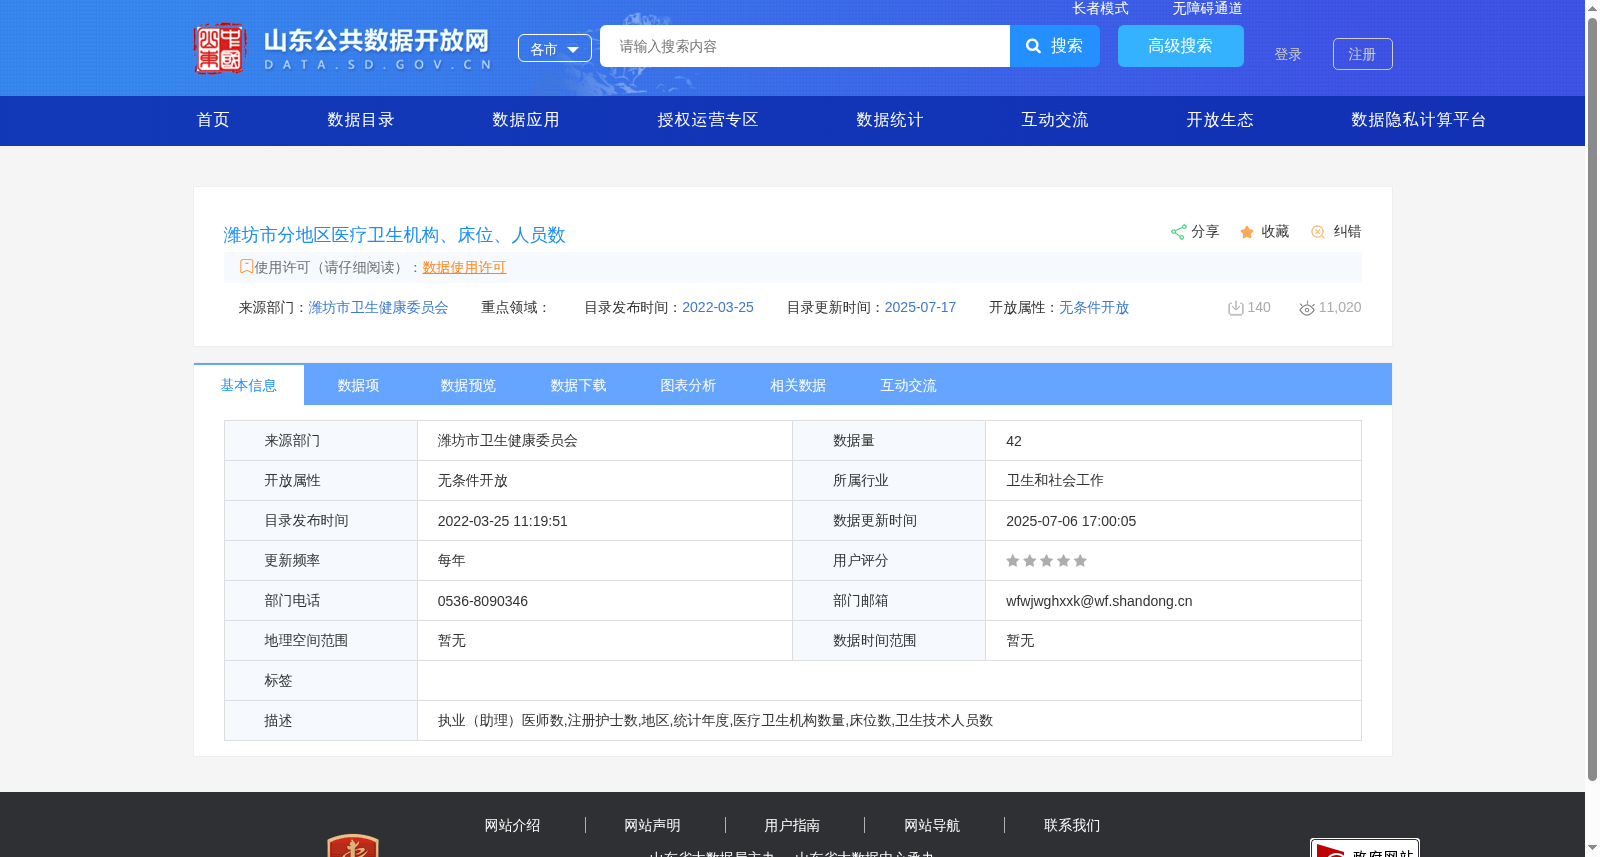Open 数据应用 navigation item
Screen dimensions: 1600x857
coord(526,120)
